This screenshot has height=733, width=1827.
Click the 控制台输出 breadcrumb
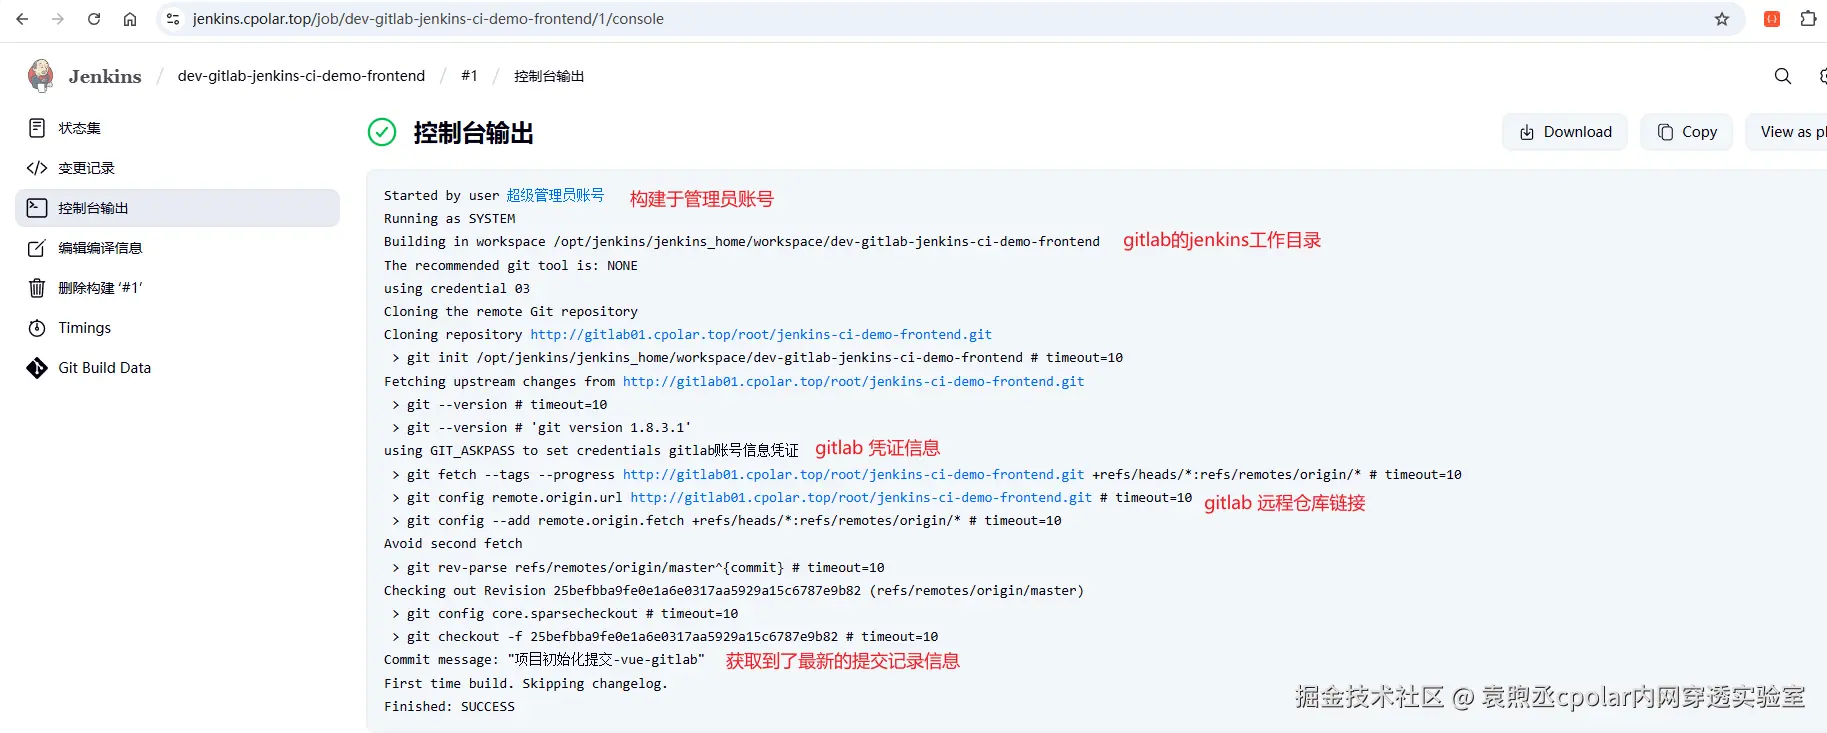(x=549, y=76)
